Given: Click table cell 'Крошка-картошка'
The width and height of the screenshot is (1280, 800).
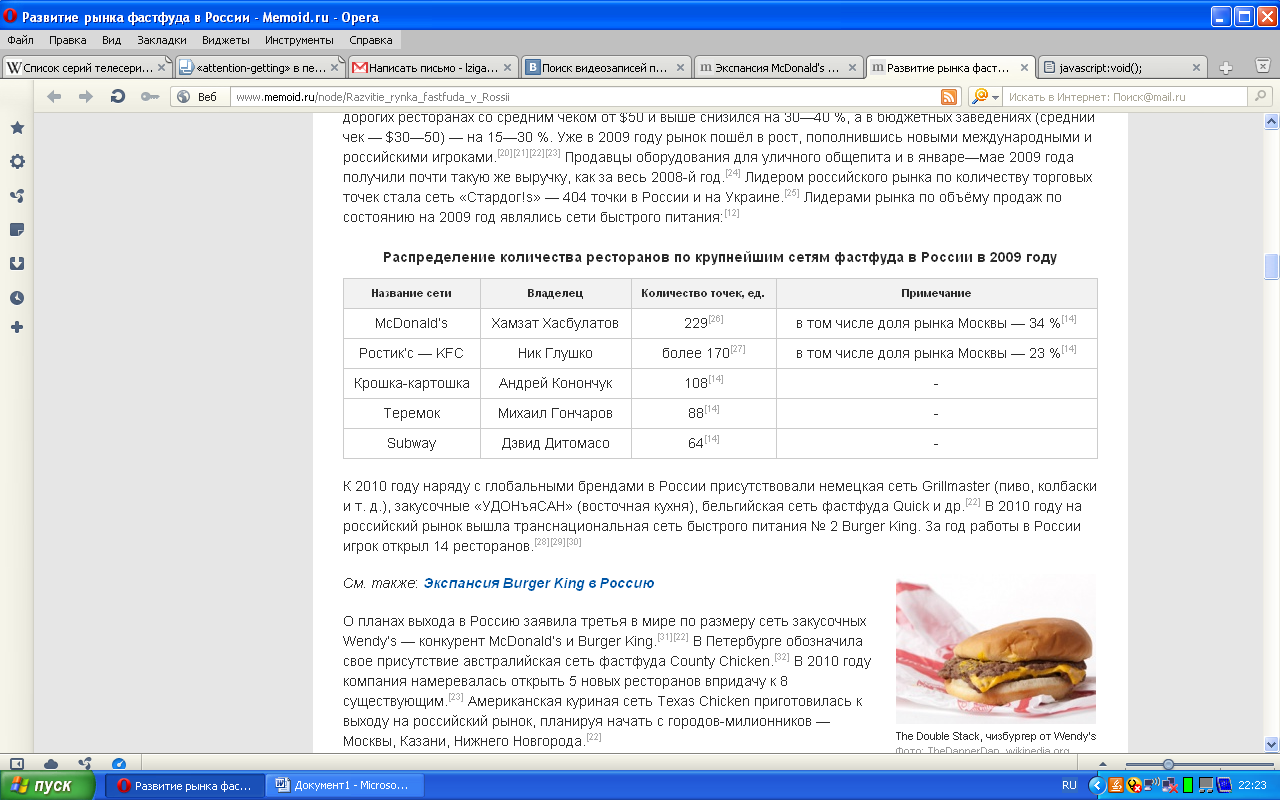Looking at the screenshot, I should coord(411,383).
